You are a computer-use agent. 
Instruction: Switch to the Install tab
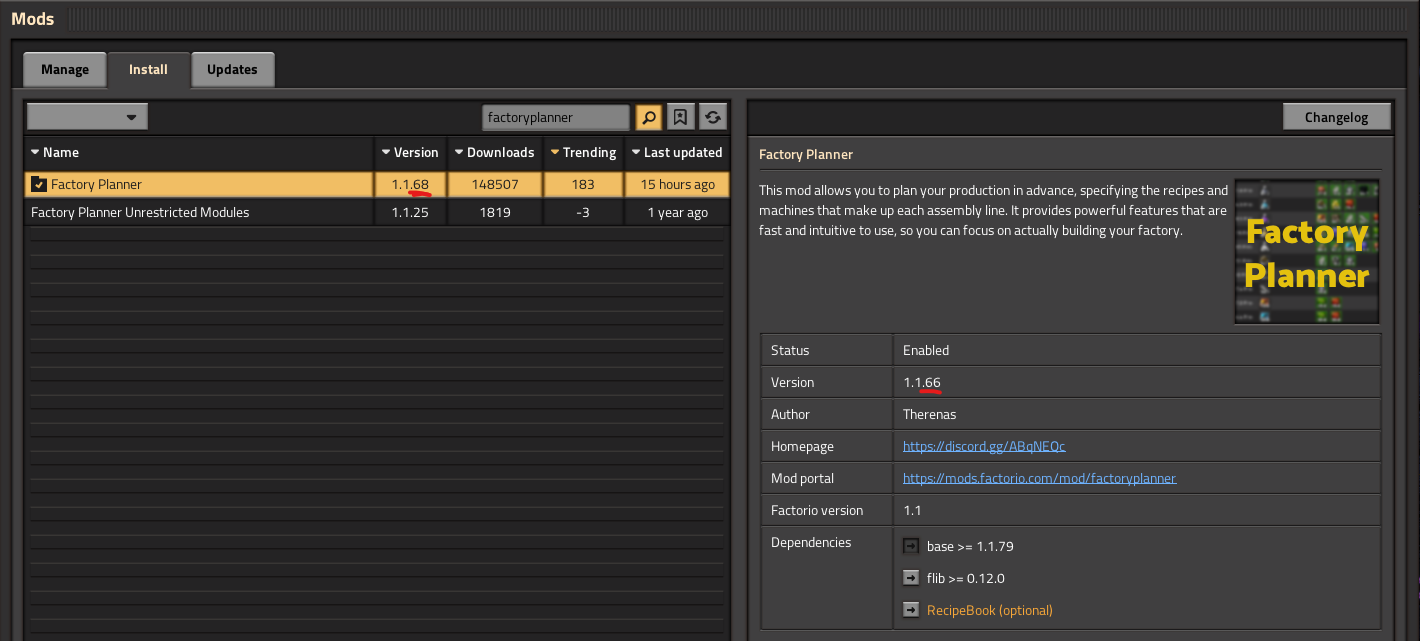point(148,70)
